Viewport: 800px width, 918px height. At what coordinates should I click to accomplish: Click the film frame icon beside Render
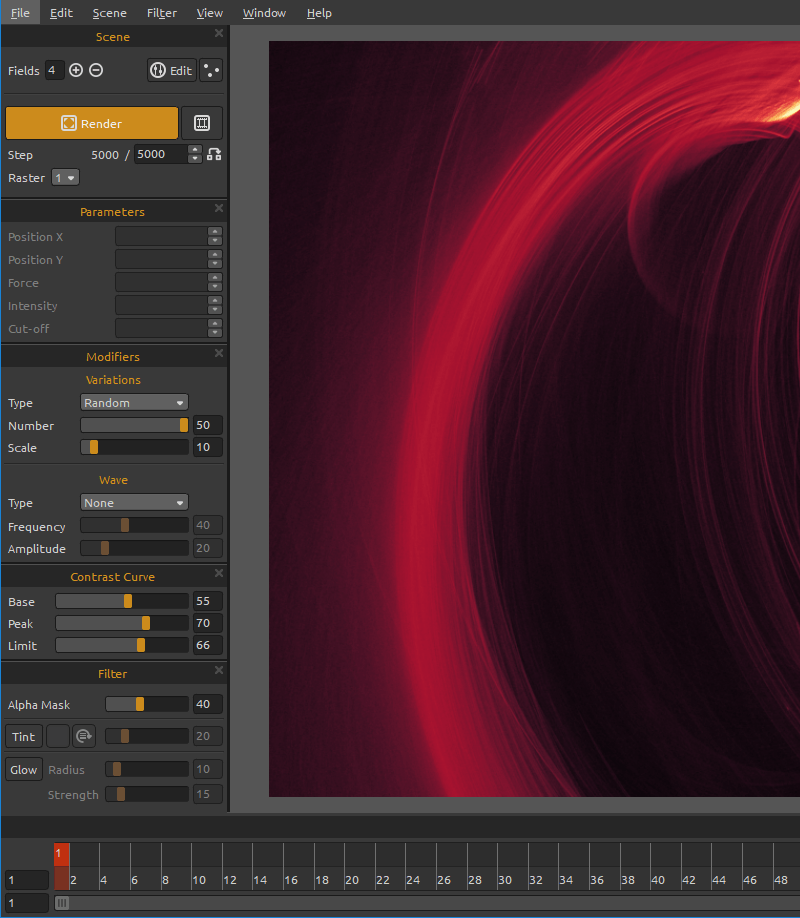click(202, 123)
